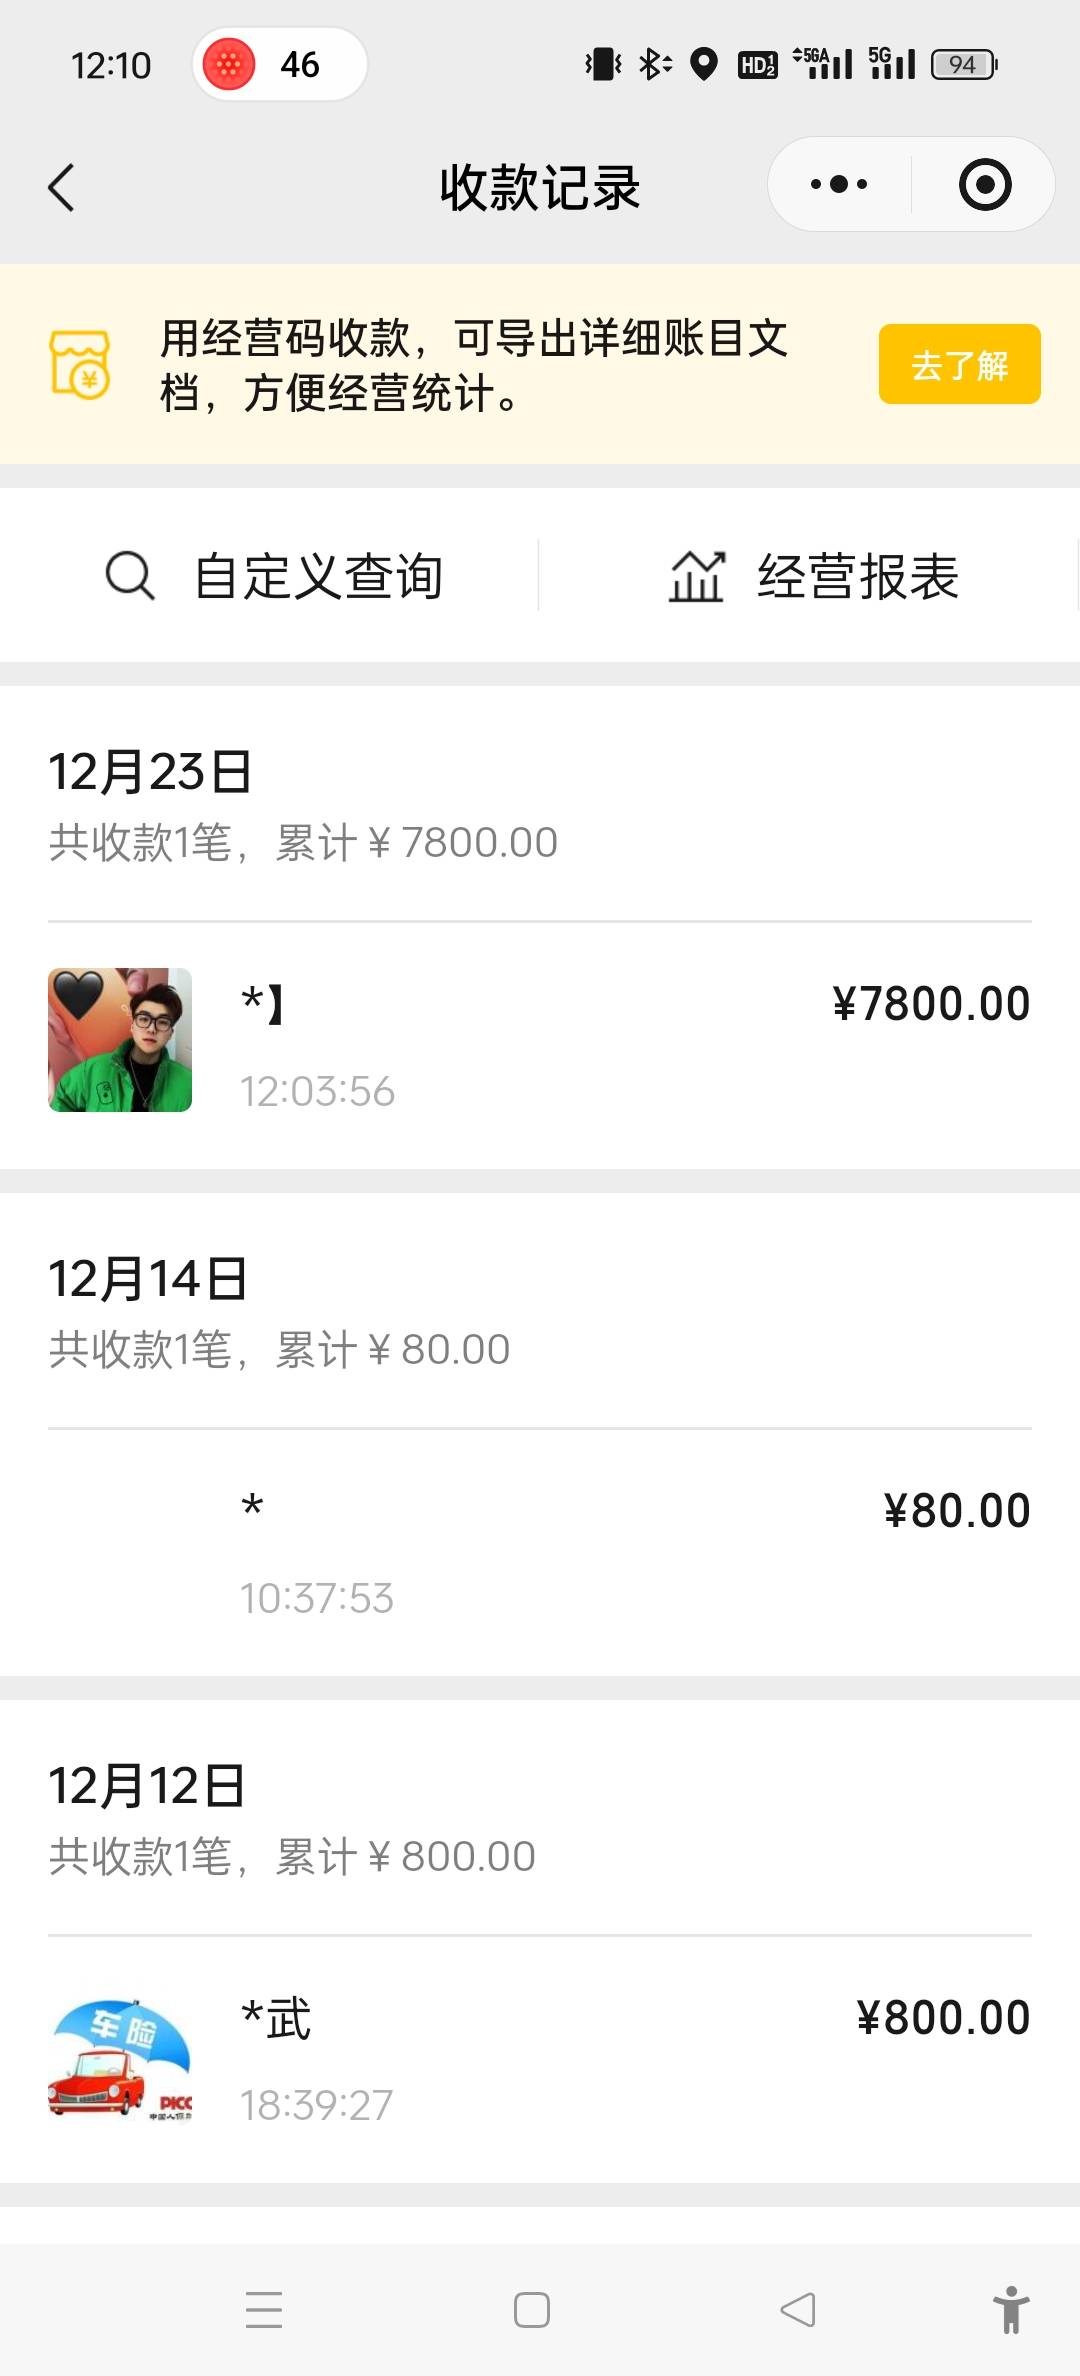The width and height of the screenshot is (1080, 2376).
Task: Tap the business report chart icon
Action: click(696, 576)
